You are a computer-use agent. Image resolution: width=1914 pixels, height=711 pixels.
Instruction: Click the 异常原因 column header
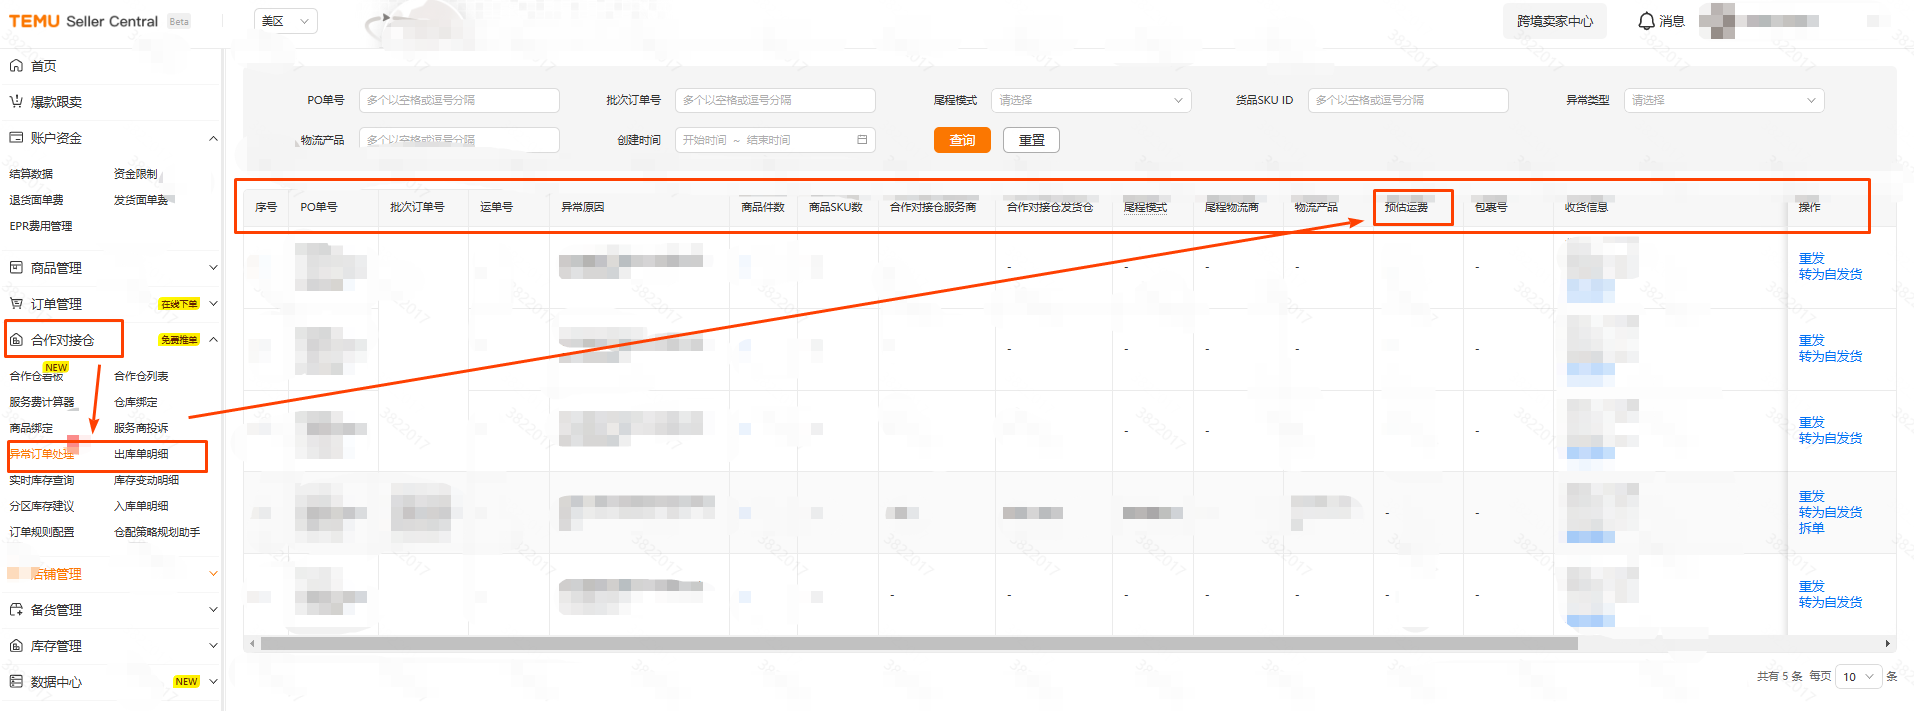(583, 207)
